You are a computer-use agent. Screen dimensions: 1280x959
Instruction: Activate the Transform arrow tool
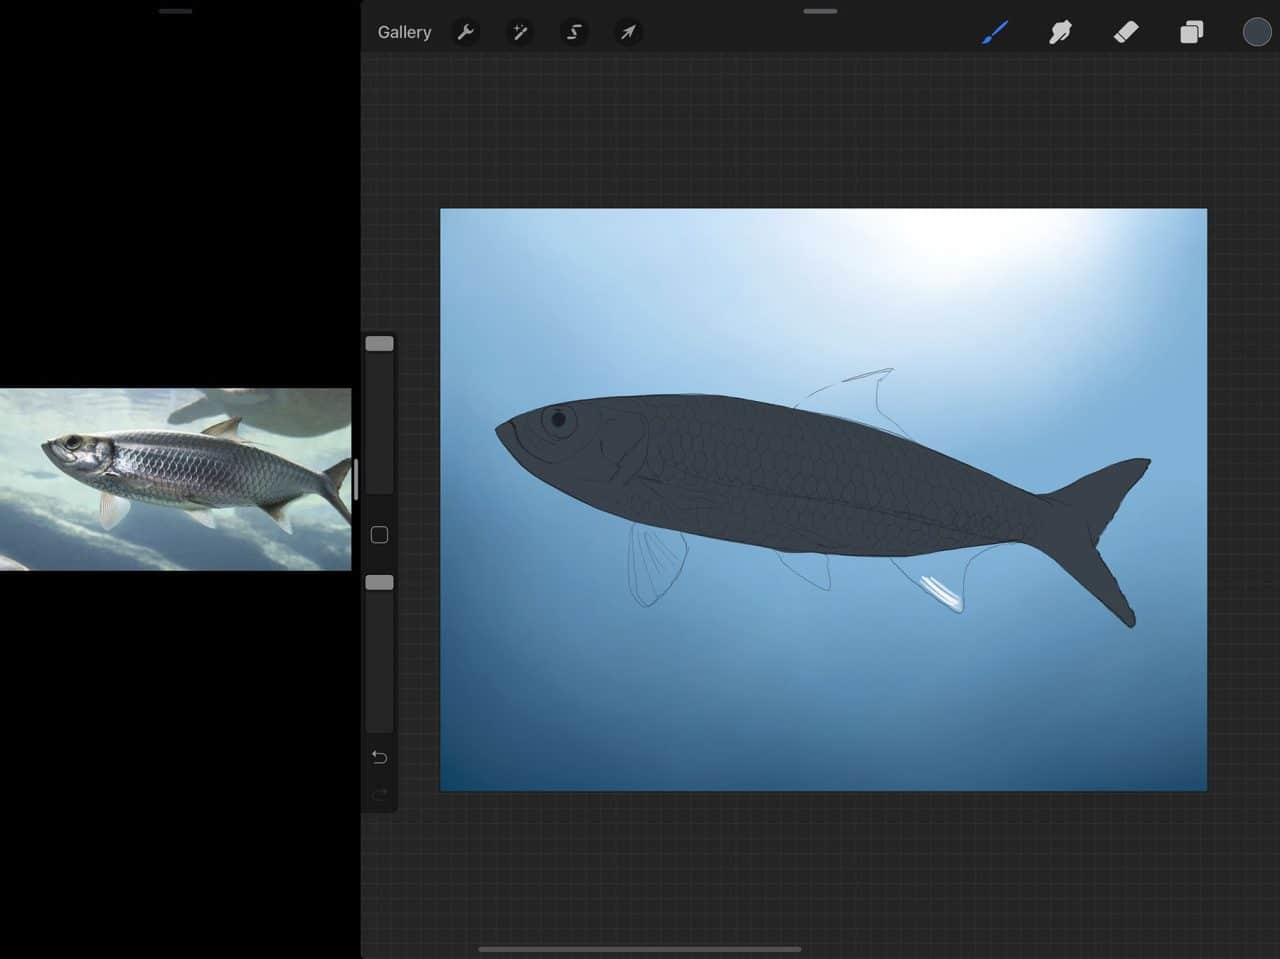[628, 31]
